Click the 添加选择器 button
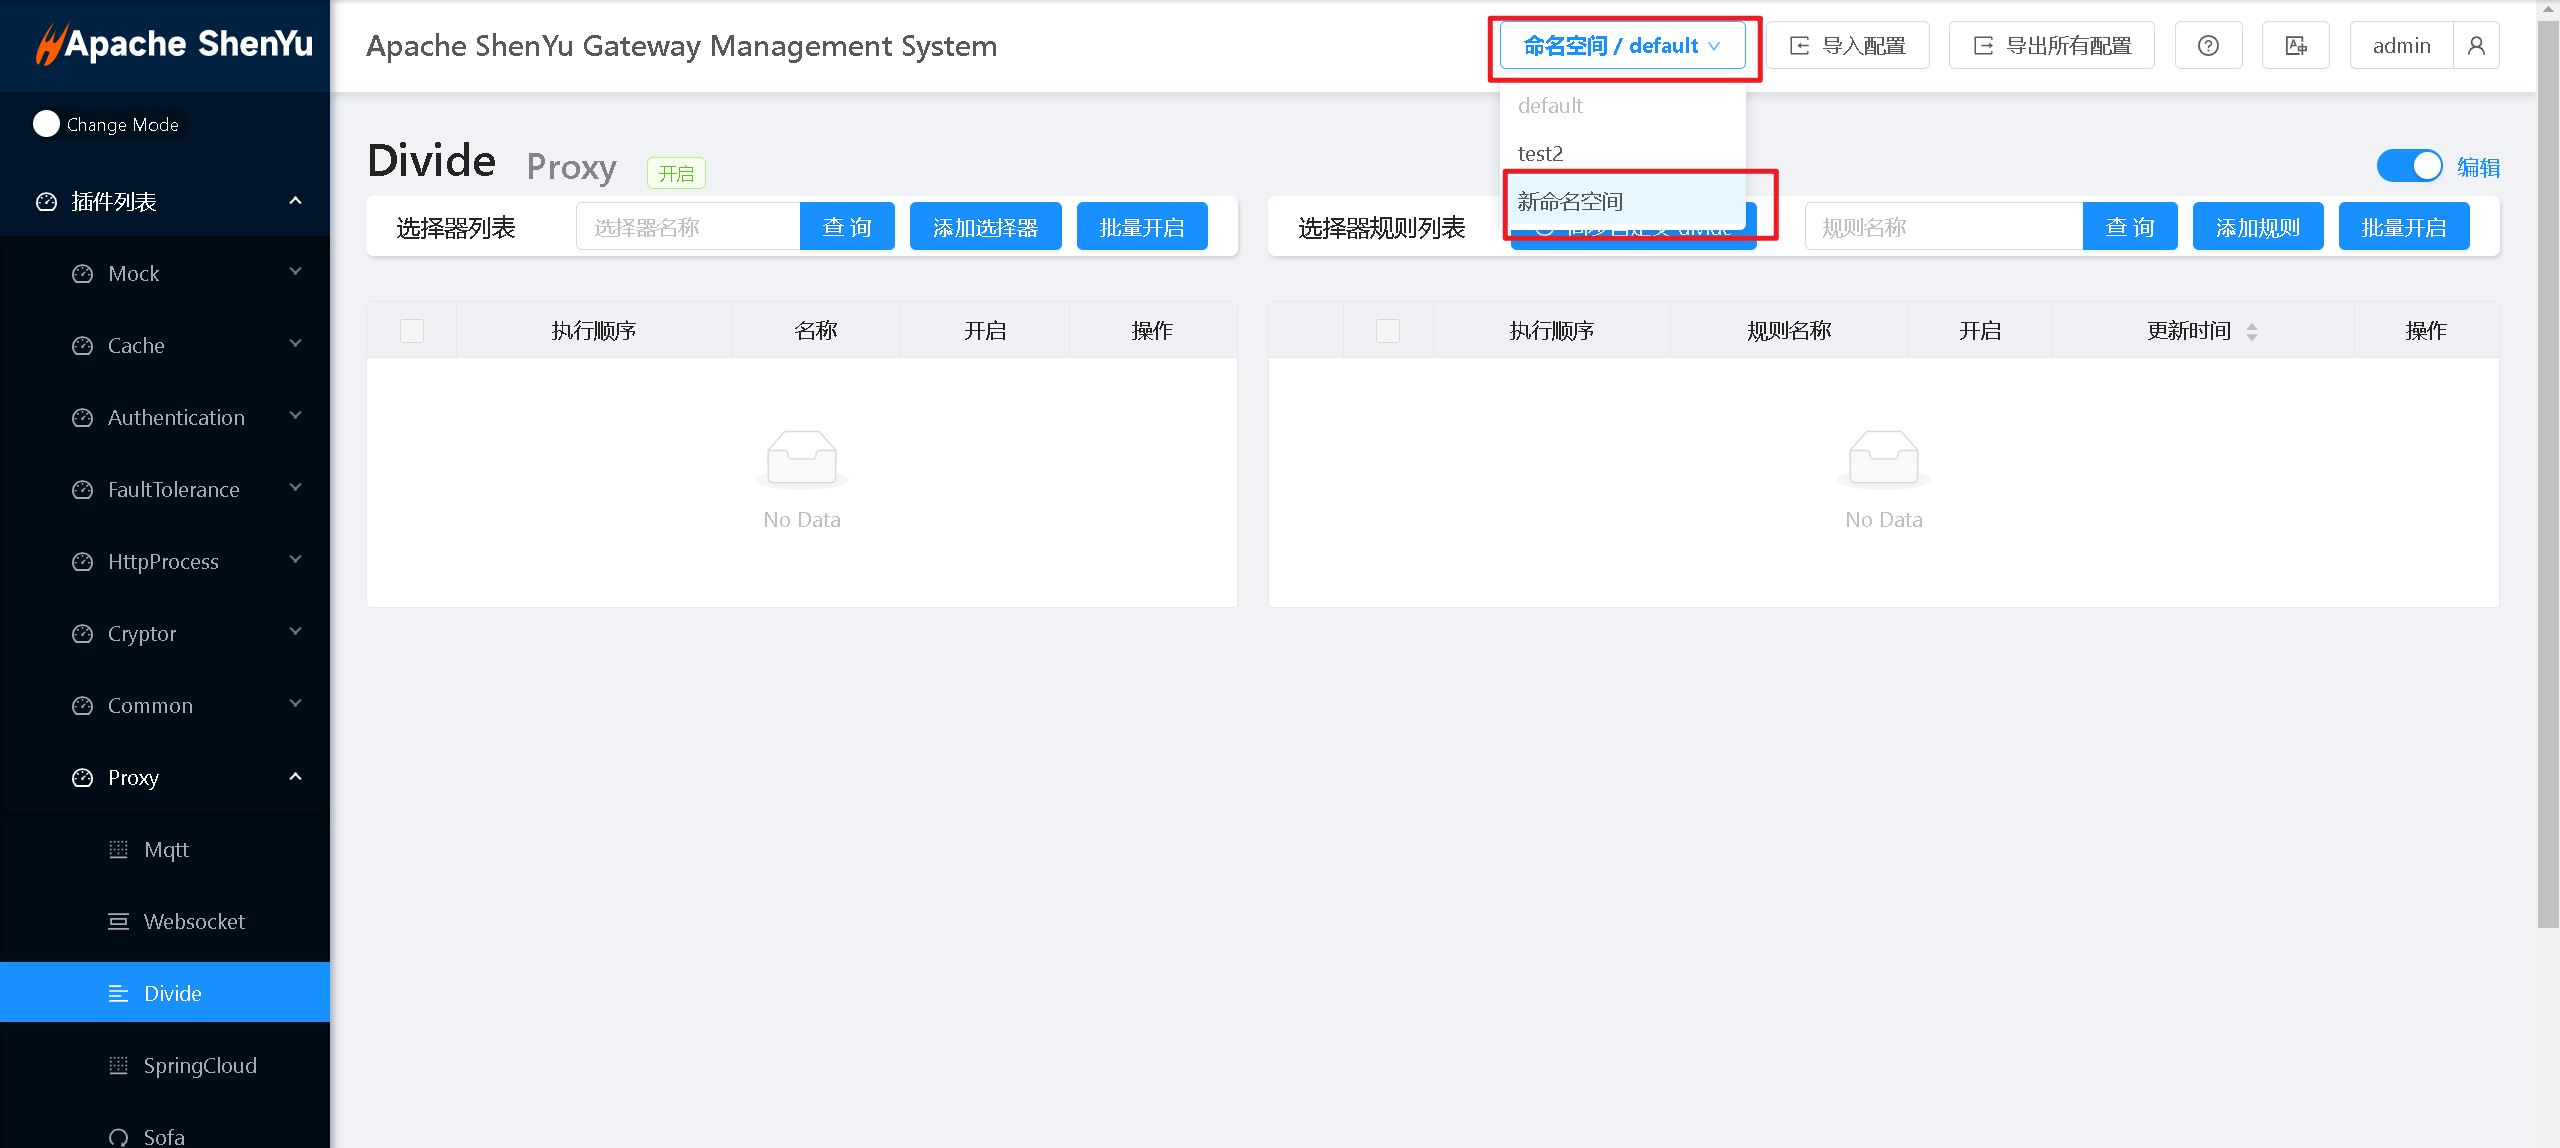This screenshot has height=1148, width=2560. (x=985, y=227)
